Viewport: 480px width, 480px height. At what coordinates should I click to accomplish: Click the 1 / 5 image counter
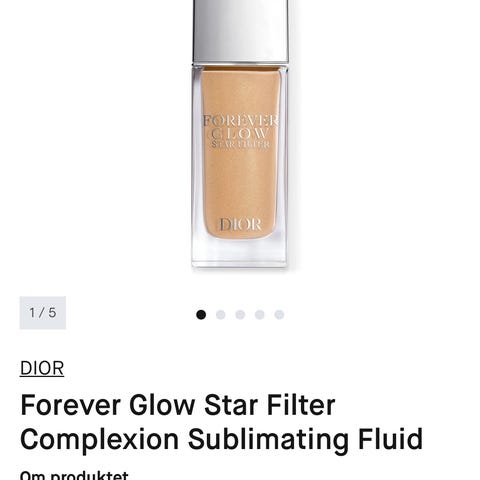43,313
